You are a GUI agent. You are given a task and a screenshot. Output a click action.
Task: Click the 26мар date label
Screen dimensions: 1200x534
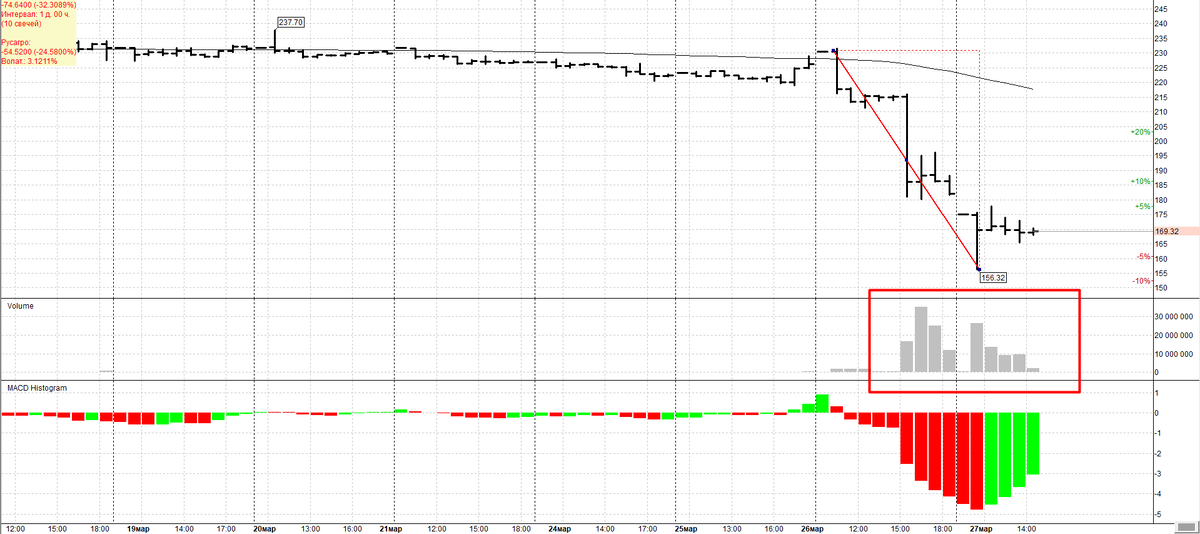[812, 527]
